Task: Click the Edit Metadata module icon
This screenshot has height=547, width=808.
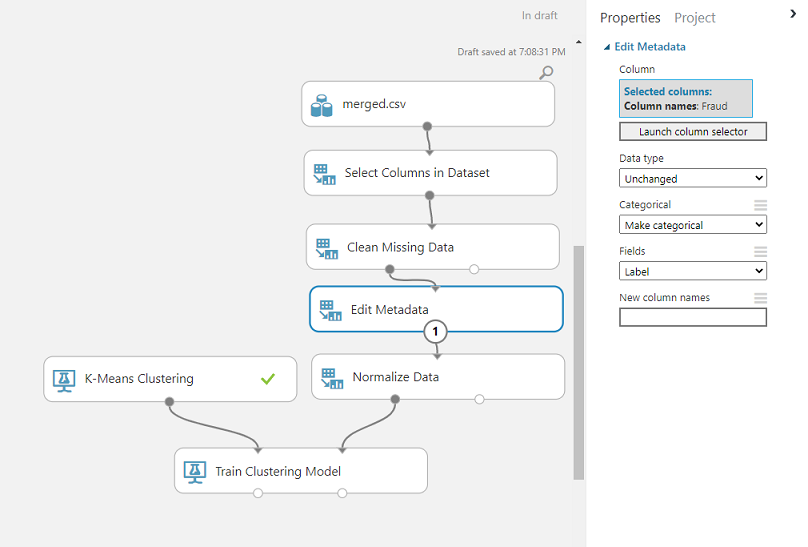Action: pyautogui.click(x=330, y=310)
